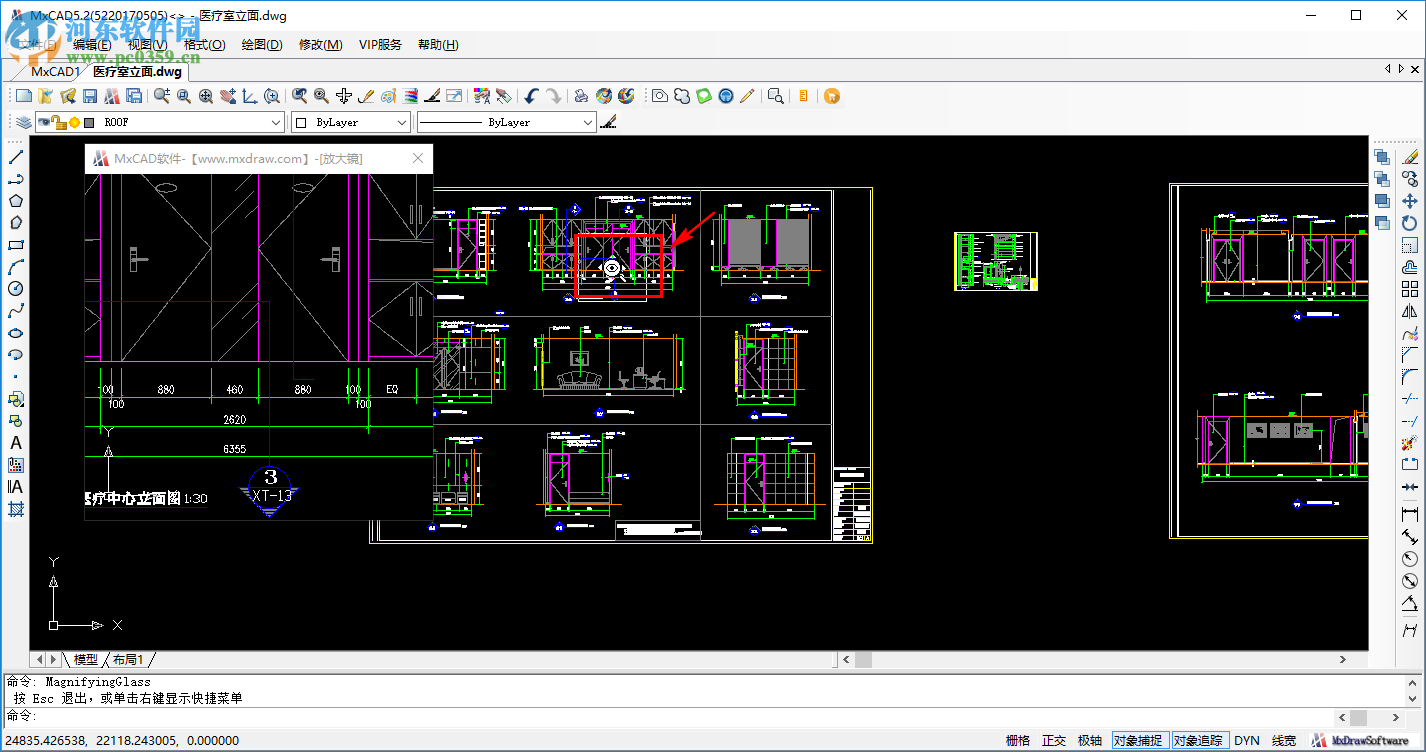The width and height of the screenshot is (1426, 752).
Task: Select the Mirror tool in right toolbar
Action: (x=1410, y=311)
